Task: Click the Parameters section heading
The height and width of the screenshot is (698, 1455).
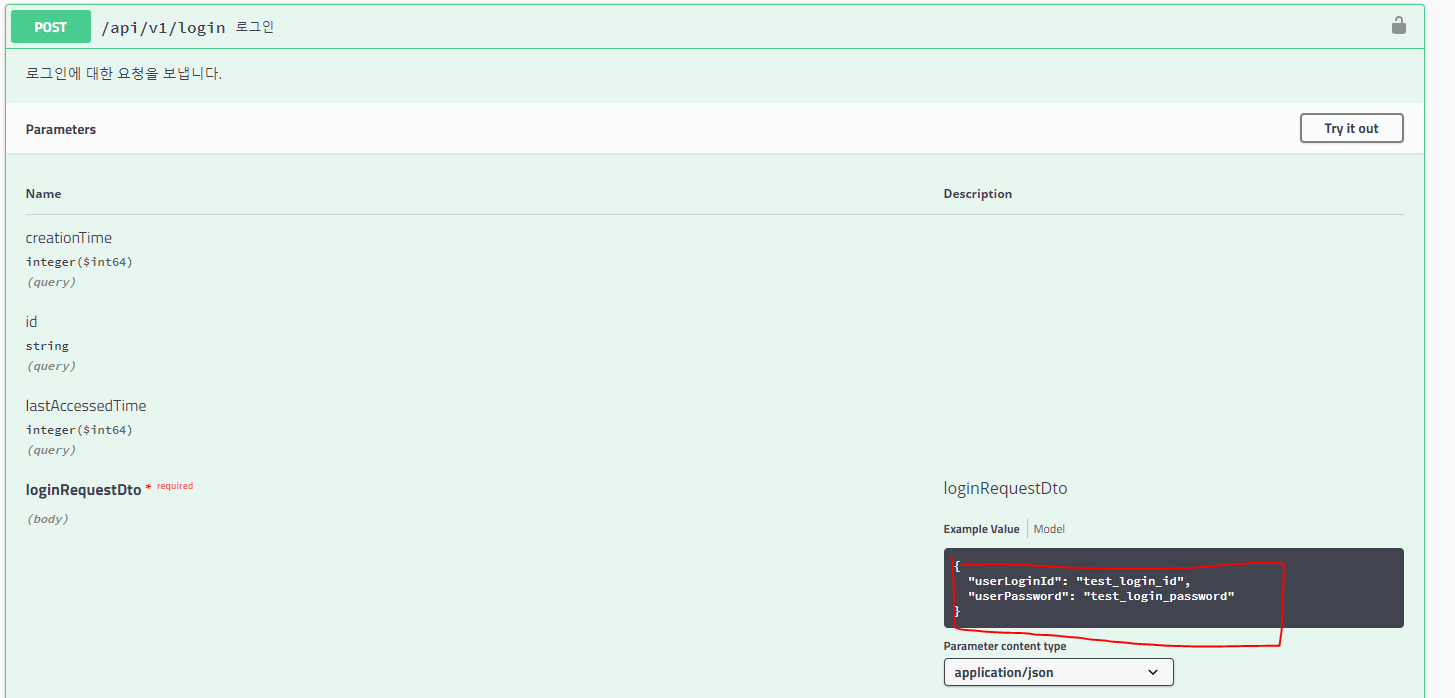Action: 61,129
